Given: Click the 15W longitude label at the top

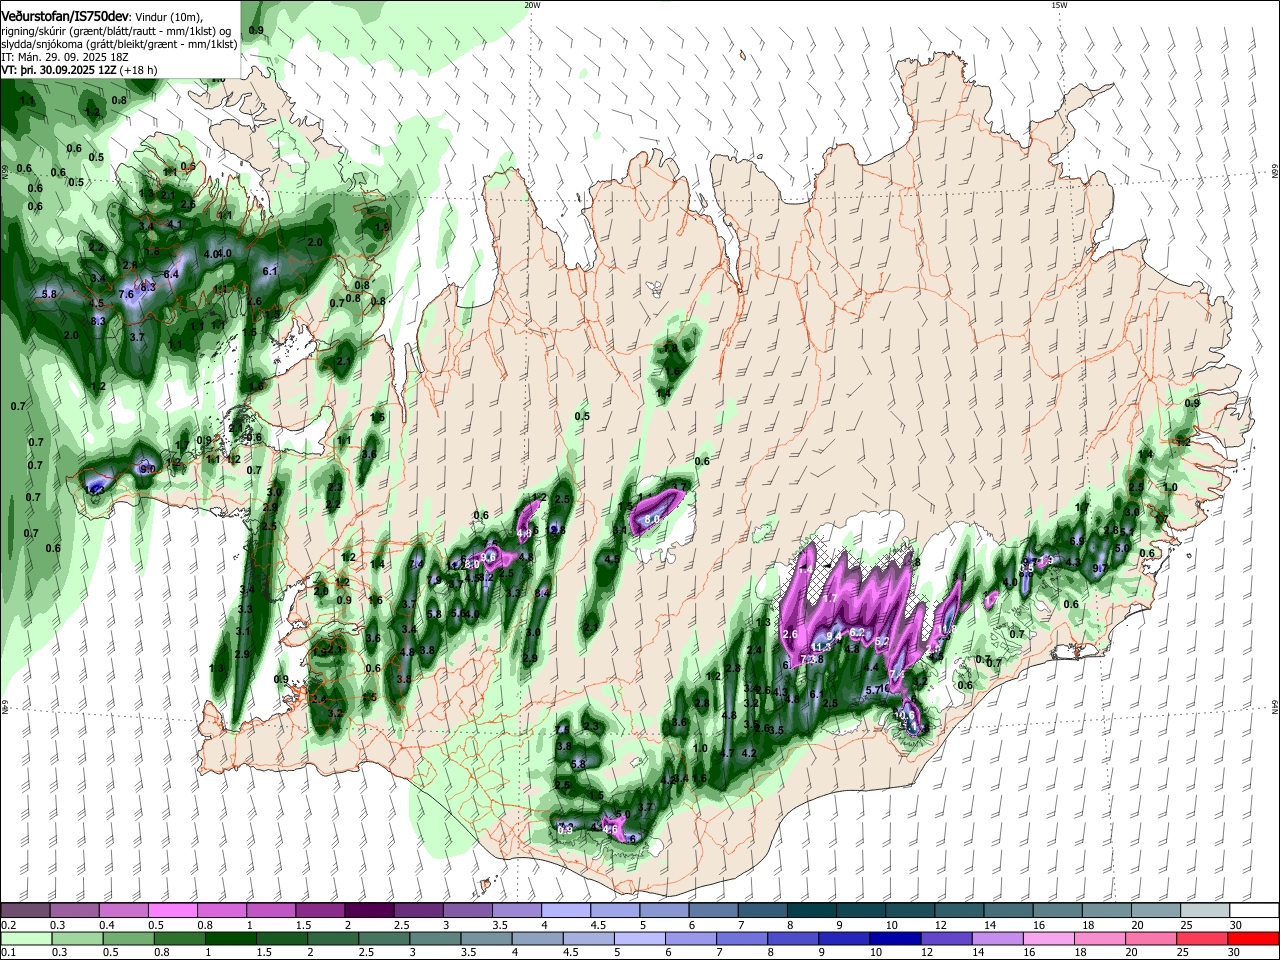Looking at the screenshot, I should (x=1058, y=5).
